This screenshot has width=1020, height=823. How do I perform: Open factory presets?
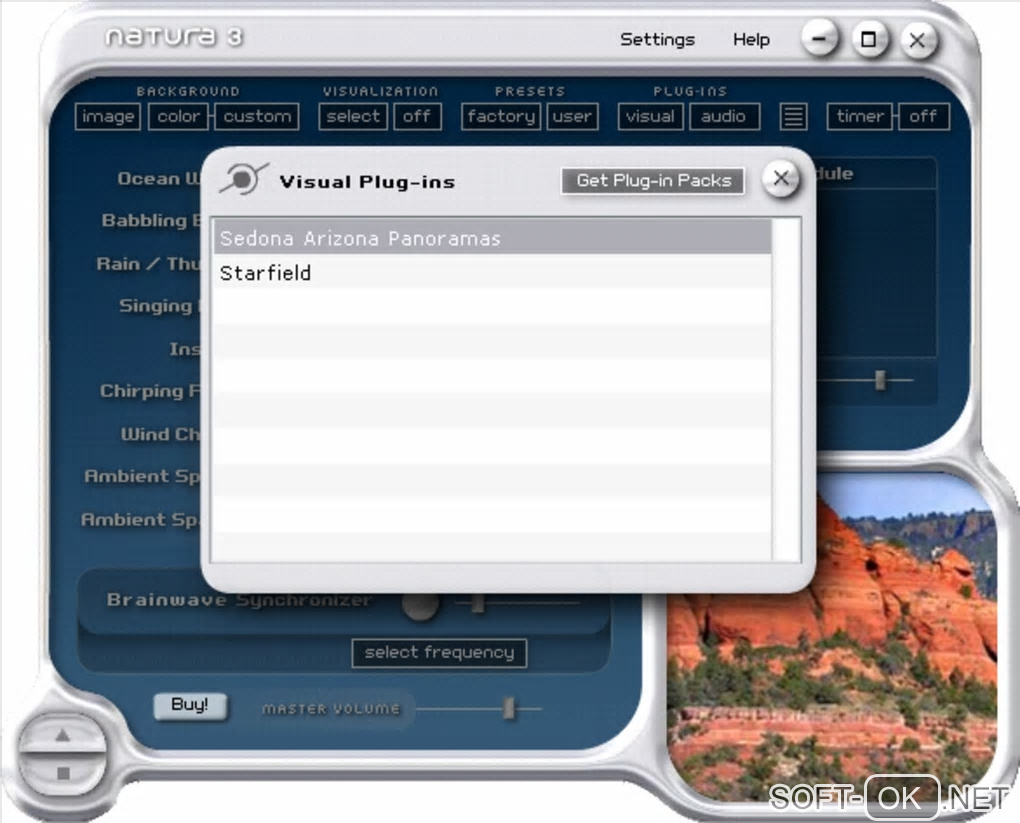tap(501, 116)
